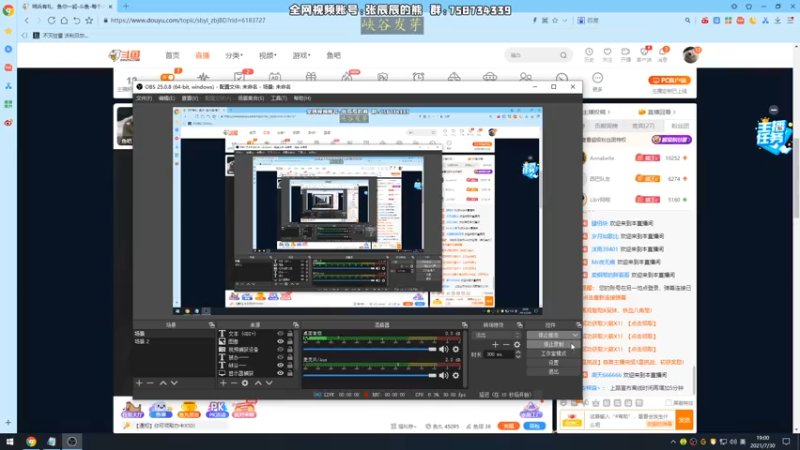
Task: Adjust the transition duration stepper arrows
Action: pos(518,354)
